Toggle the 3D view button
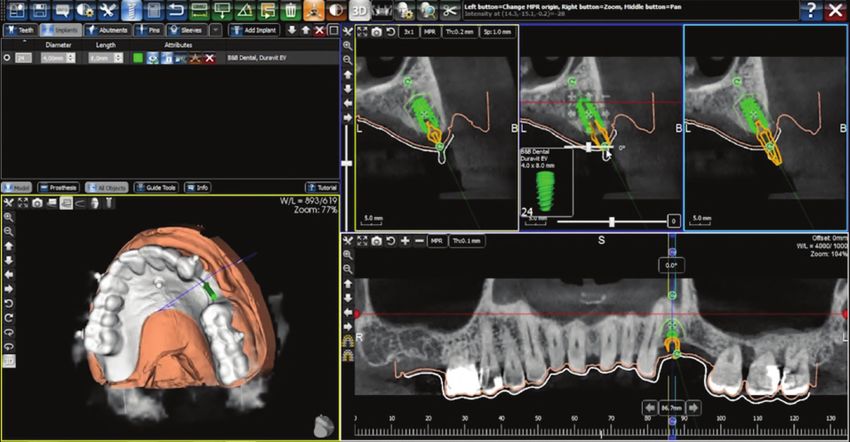Viewport: 850px width, 442px height. click(359, 11)
